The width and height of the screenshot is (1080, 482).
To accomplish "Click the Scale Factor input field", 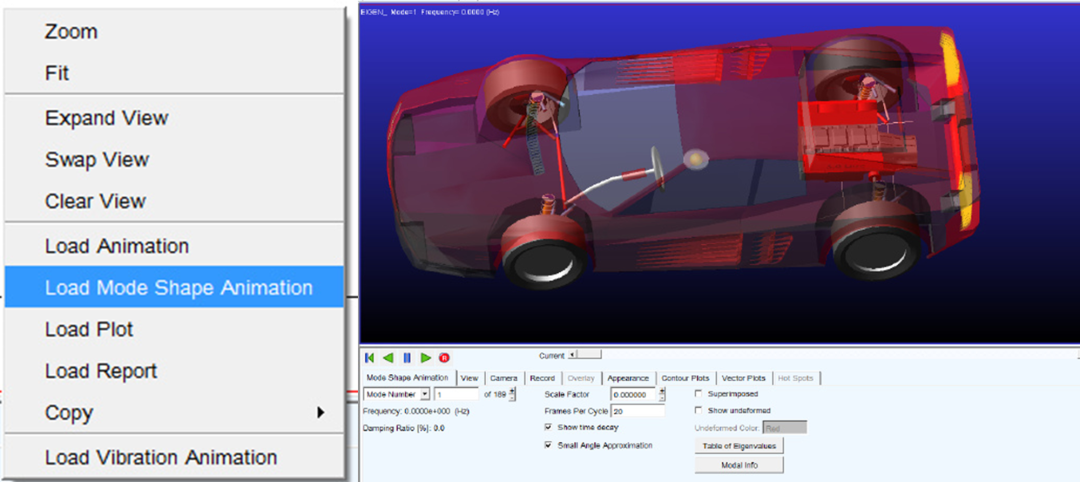I will coord(633,395).
